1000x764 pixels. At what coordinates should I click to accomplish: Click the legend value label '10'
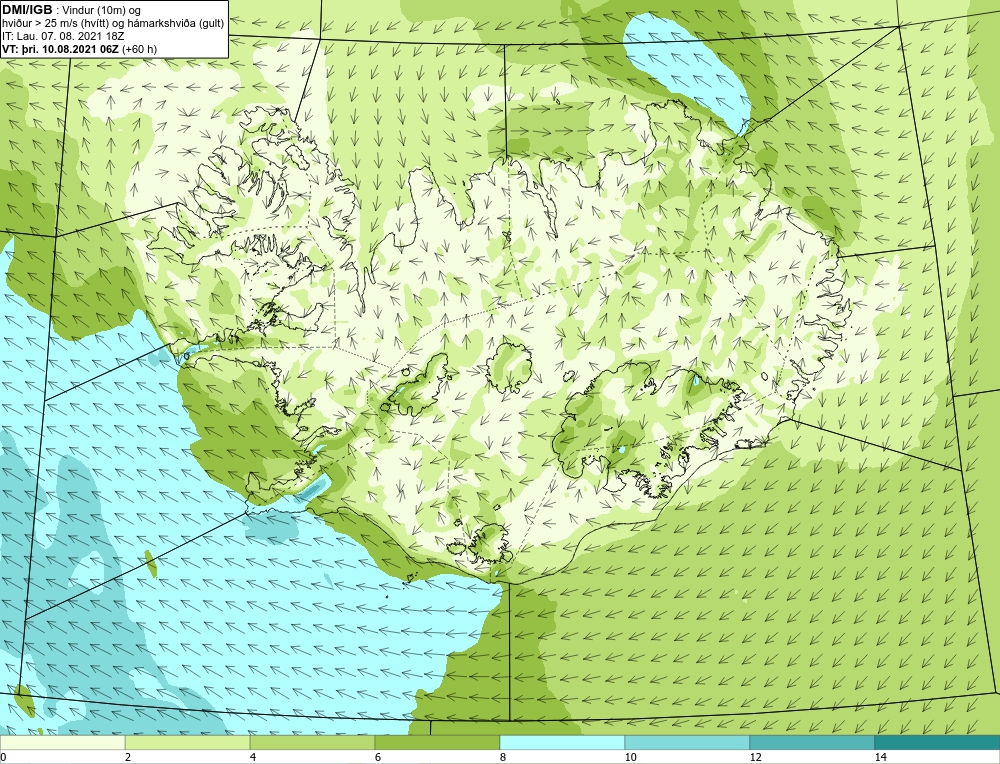point(631,757)
